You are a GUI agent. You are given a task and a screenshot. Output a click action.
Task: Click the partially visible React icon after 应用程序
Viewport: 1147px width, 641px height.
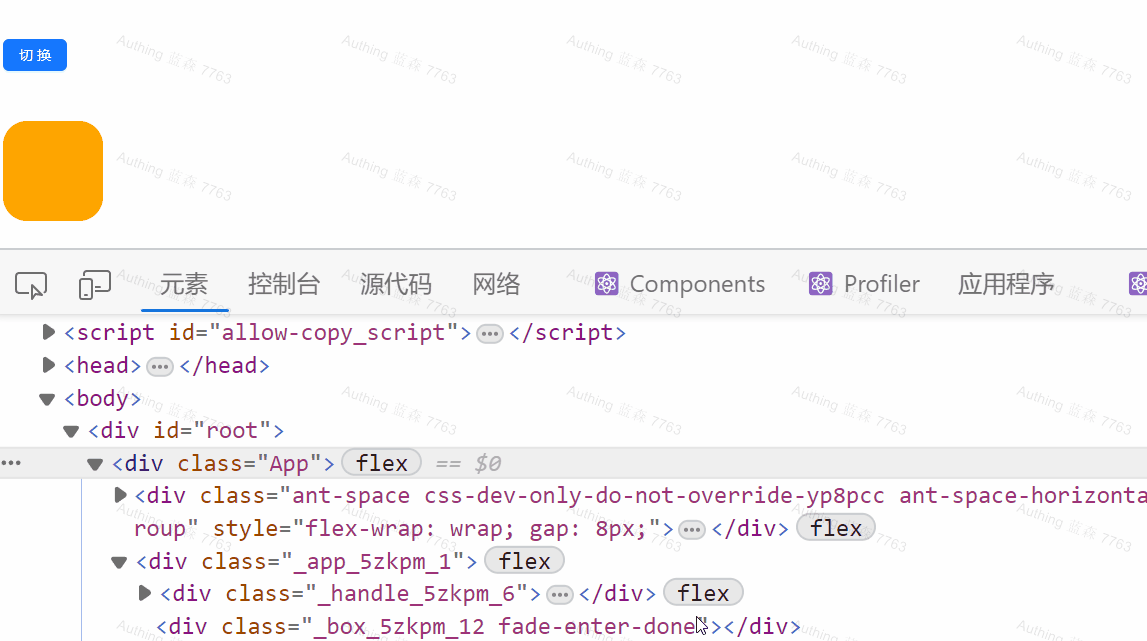1138,284
